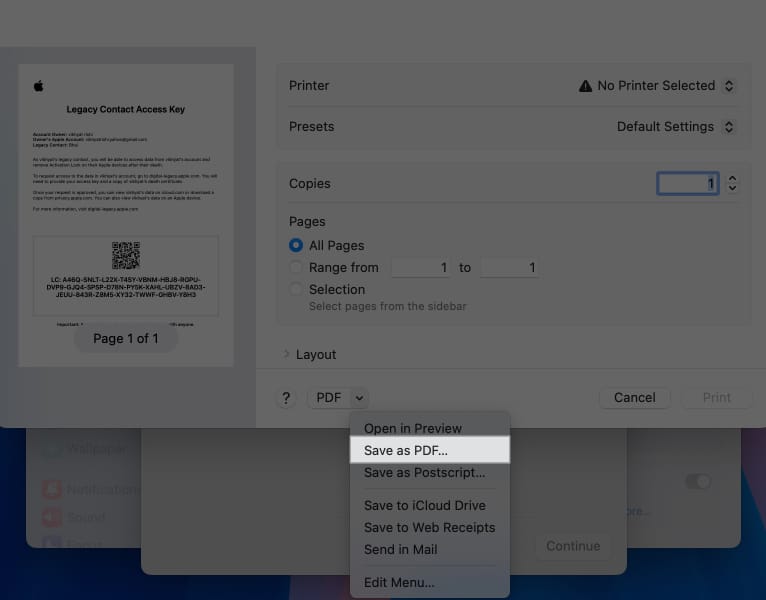Image resolution: width=766 pixels, height=600 pixels.
Task: Click the Apple logo on the preview page
Action: coord(39,86)
